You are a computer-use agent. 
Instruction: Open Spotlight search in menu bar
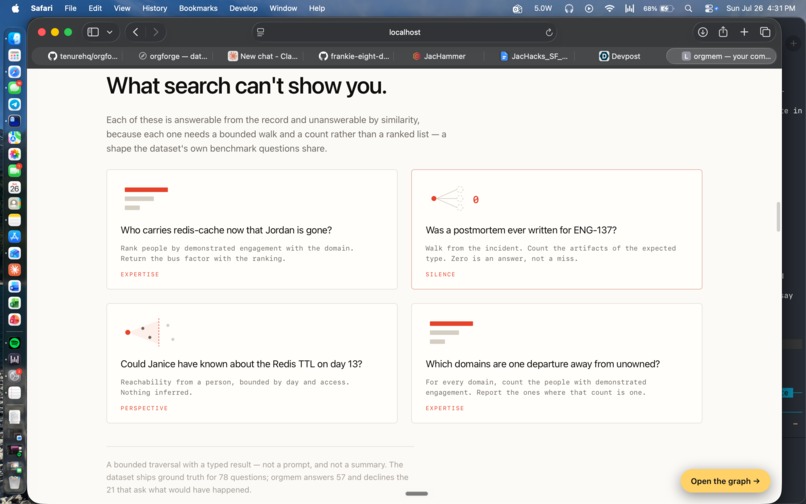point(688,8)
